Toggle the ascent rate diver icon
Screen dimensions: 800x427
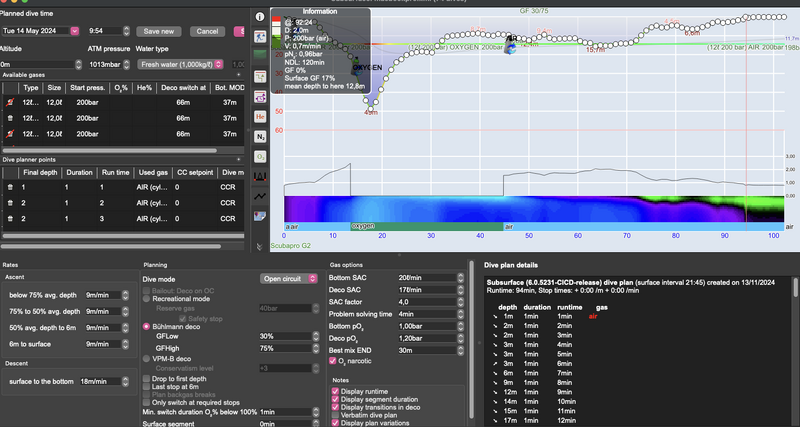tap(261, 37)
